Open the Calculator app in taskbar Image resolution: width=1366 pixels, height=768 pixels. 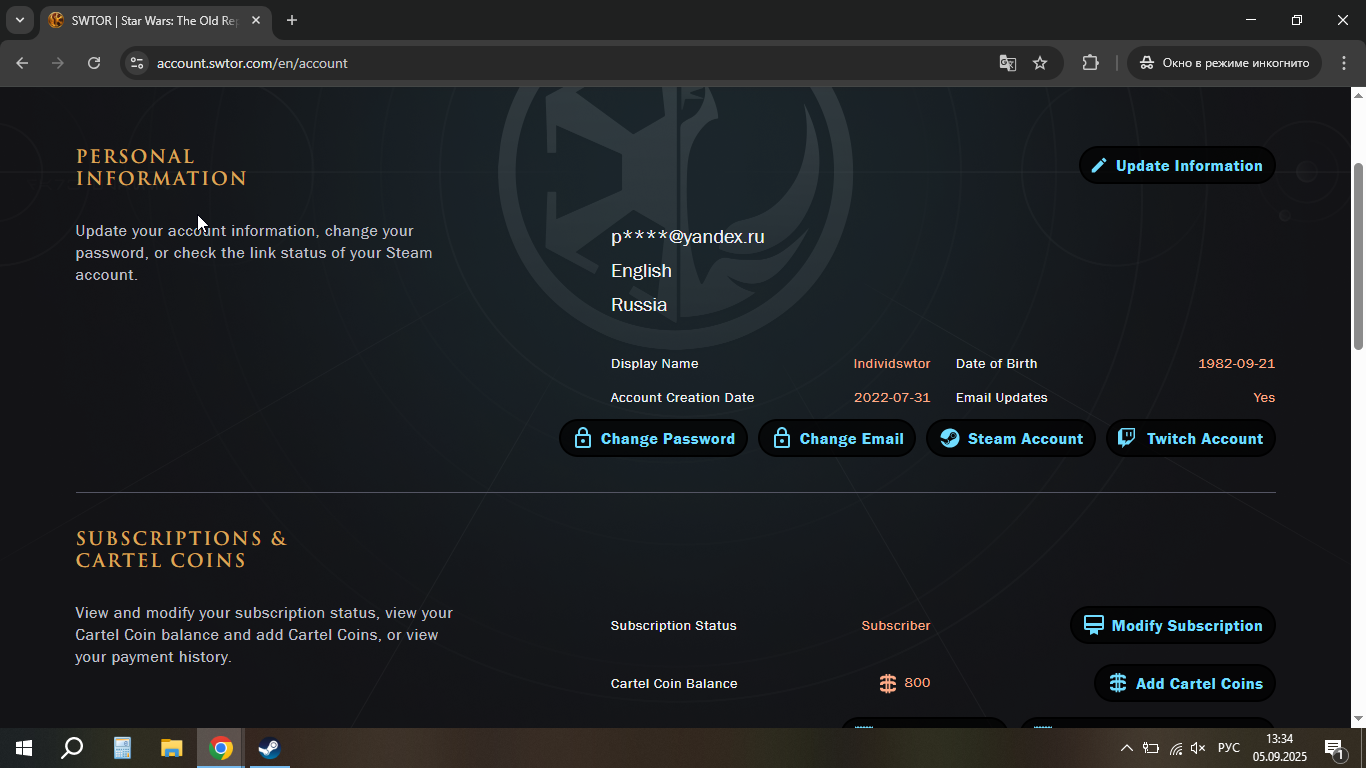[x=122, y=748]
